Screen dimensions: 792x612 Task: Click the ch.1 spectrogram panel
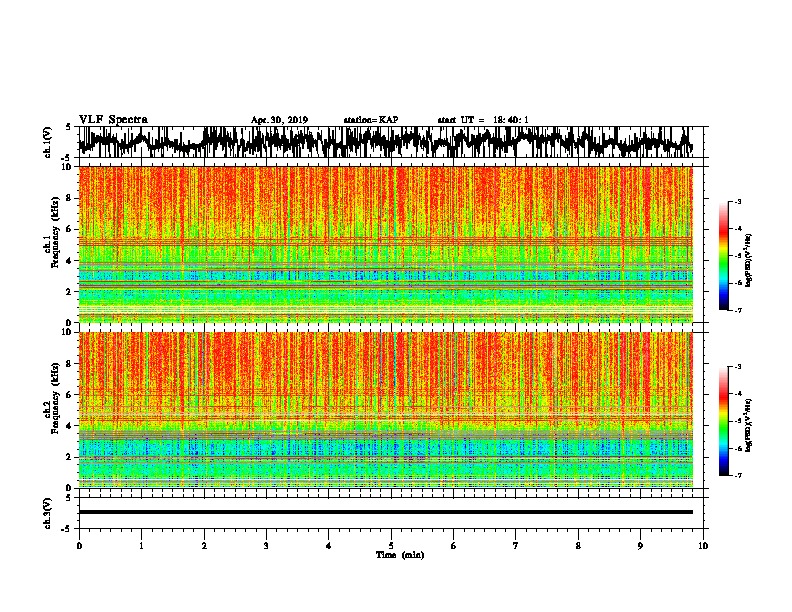[x=386, y=244]
